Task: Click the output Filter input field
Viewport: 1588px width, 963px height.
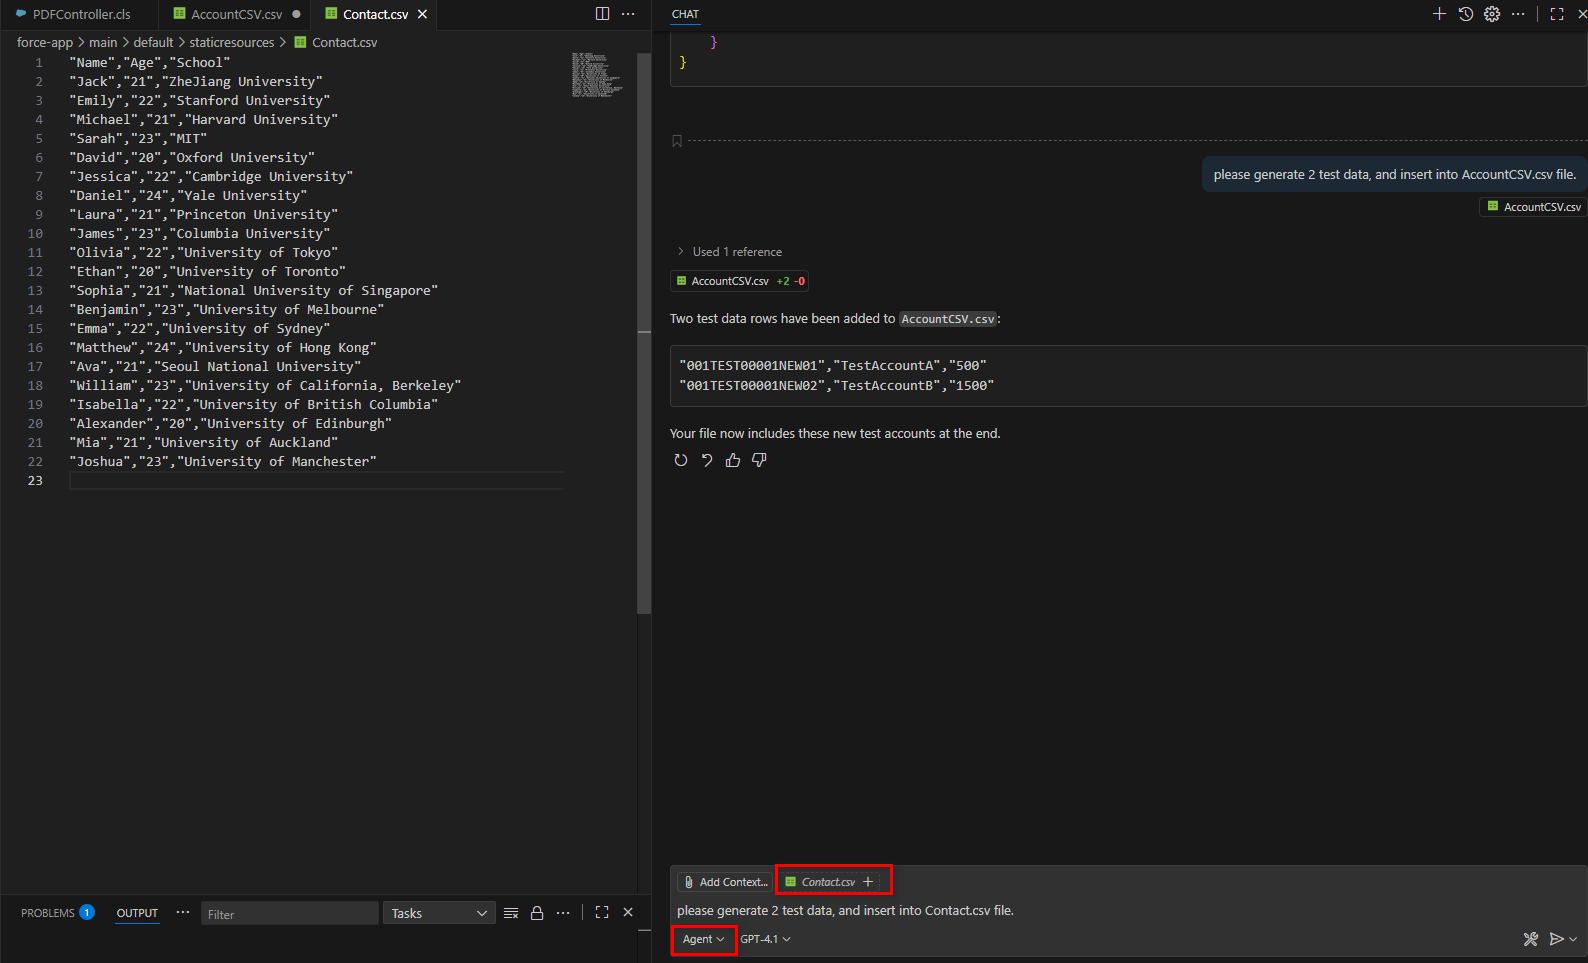Action: [x=289, y=914]
